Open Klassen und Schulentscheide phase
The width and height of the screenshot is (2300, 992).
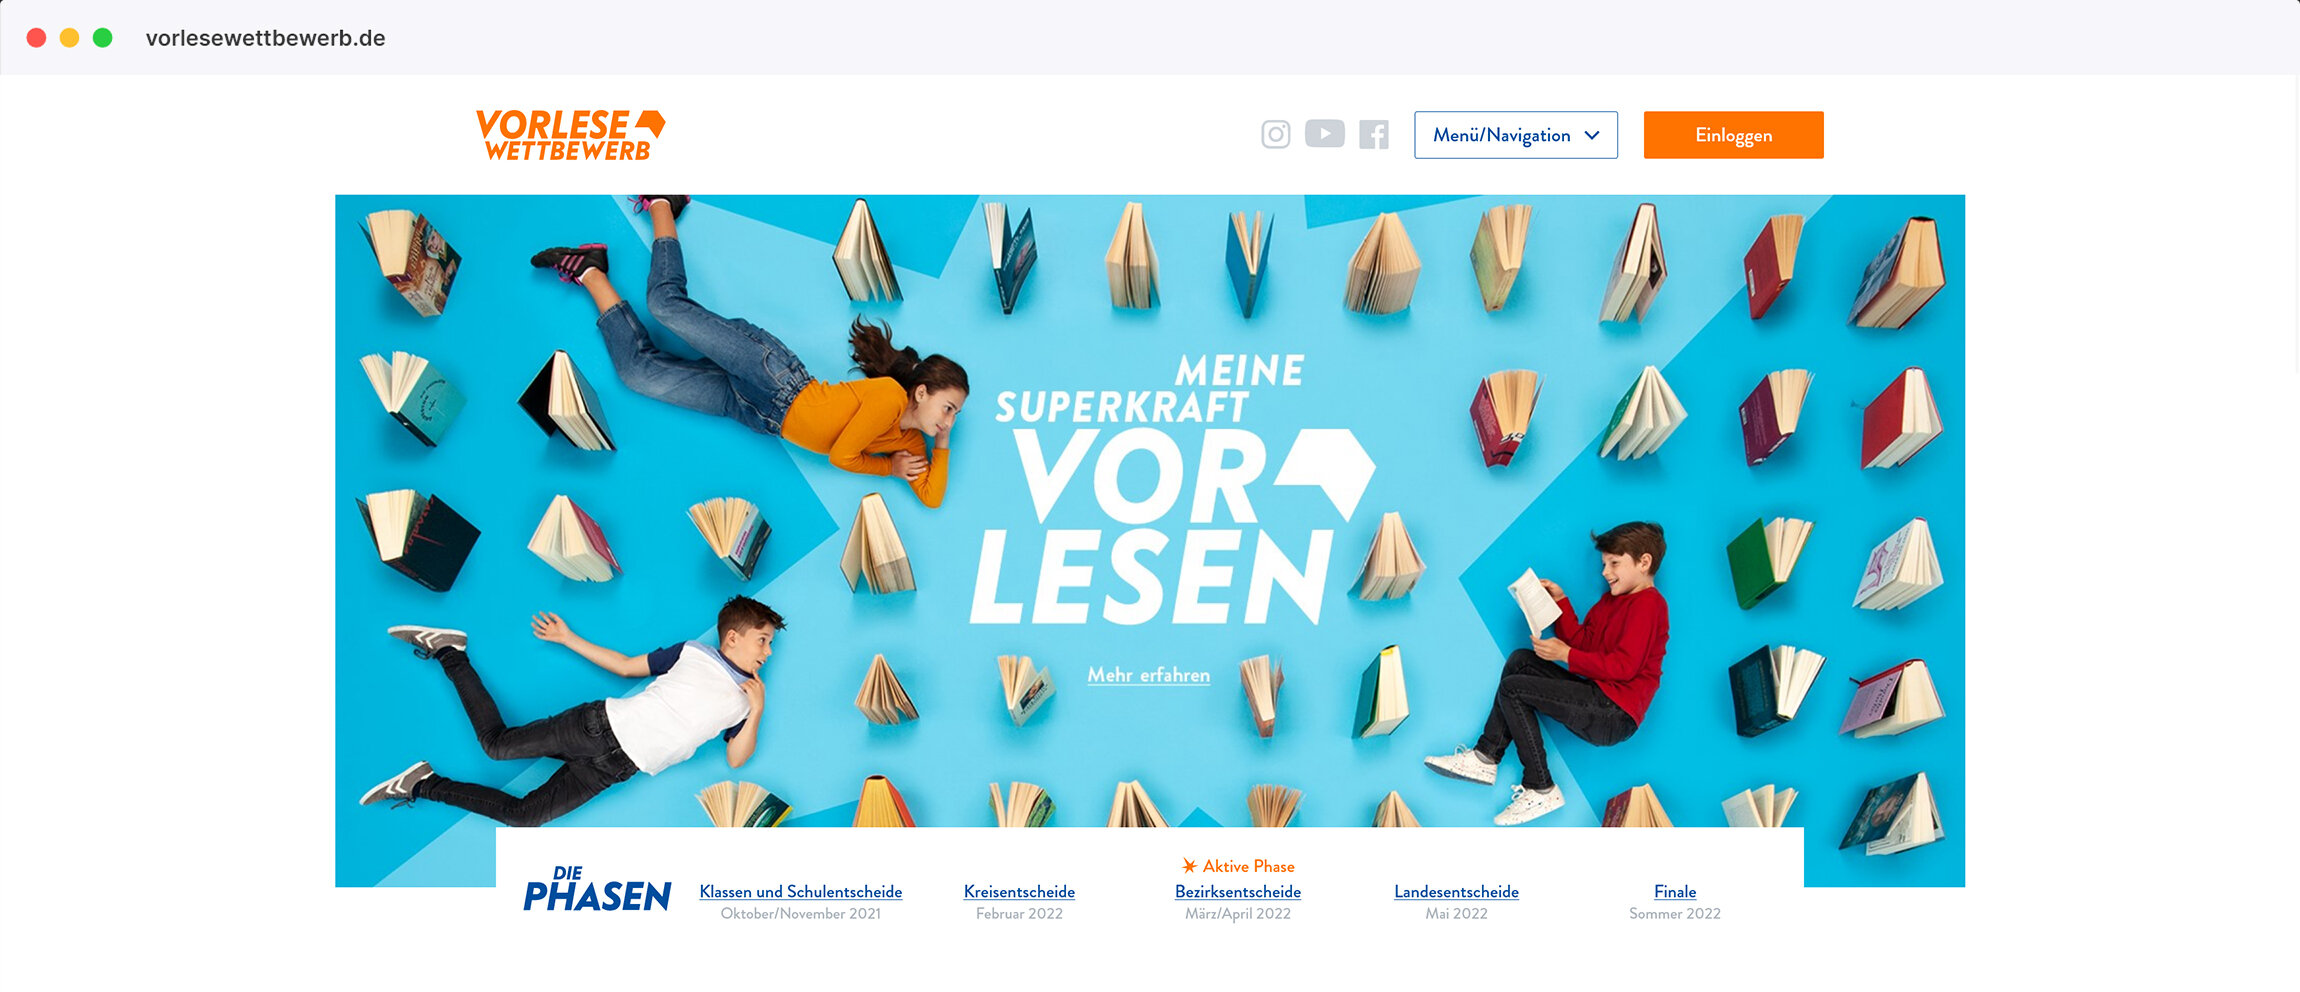click(x=800, y=891)
